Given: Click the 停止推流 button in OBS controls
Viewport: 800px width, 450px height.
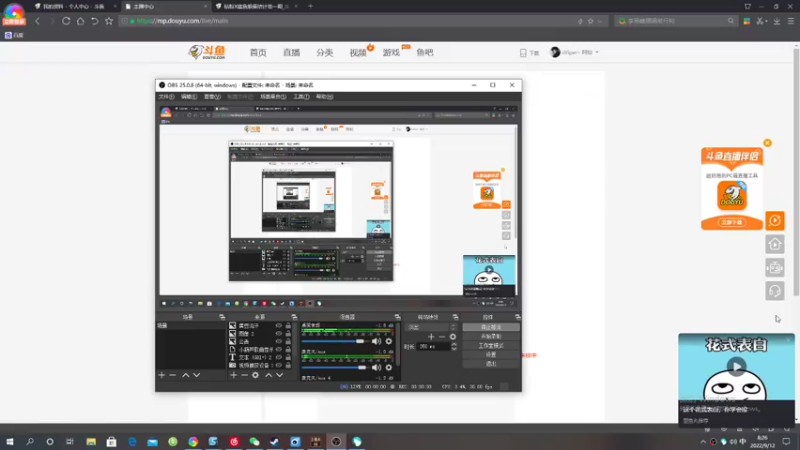Looking at the screenshot, I should click(491, 327).
